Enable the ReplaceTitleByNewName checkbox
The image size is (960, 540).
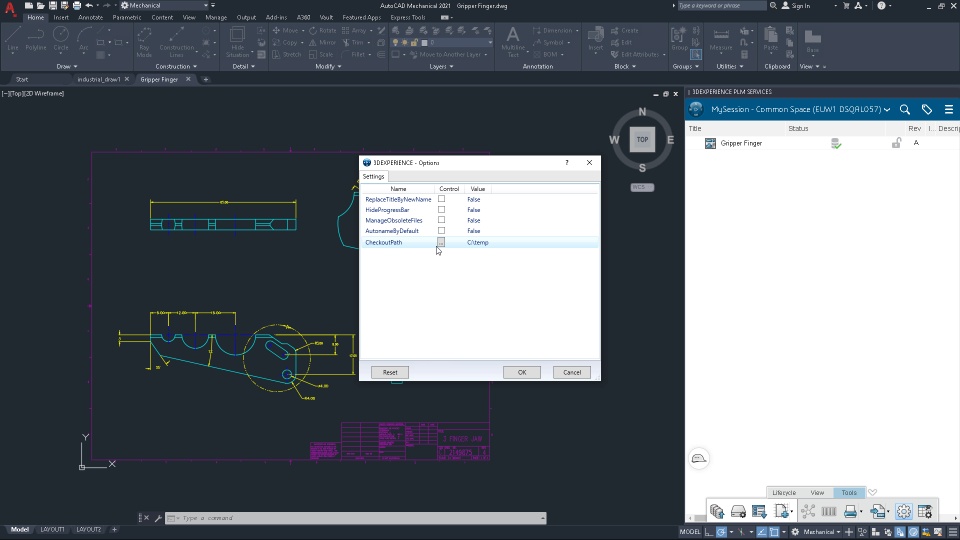point(441,199)
